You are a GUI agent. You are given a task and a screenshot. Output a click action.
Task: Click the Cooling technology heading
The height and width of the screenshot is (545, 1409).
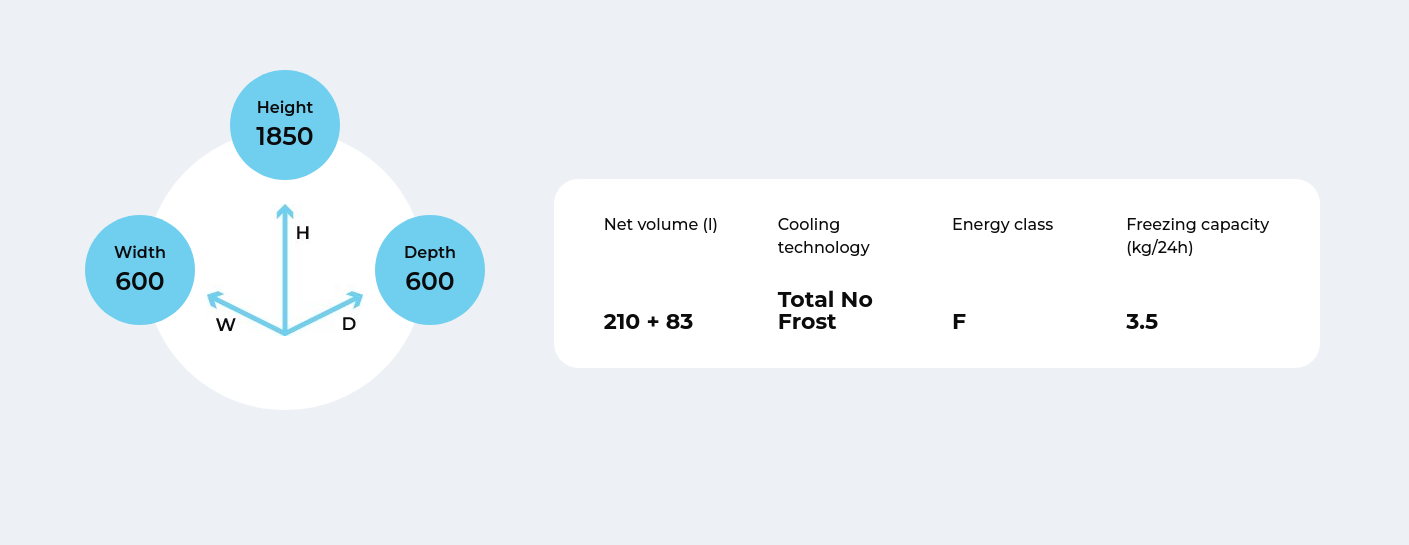click(824, 236)
